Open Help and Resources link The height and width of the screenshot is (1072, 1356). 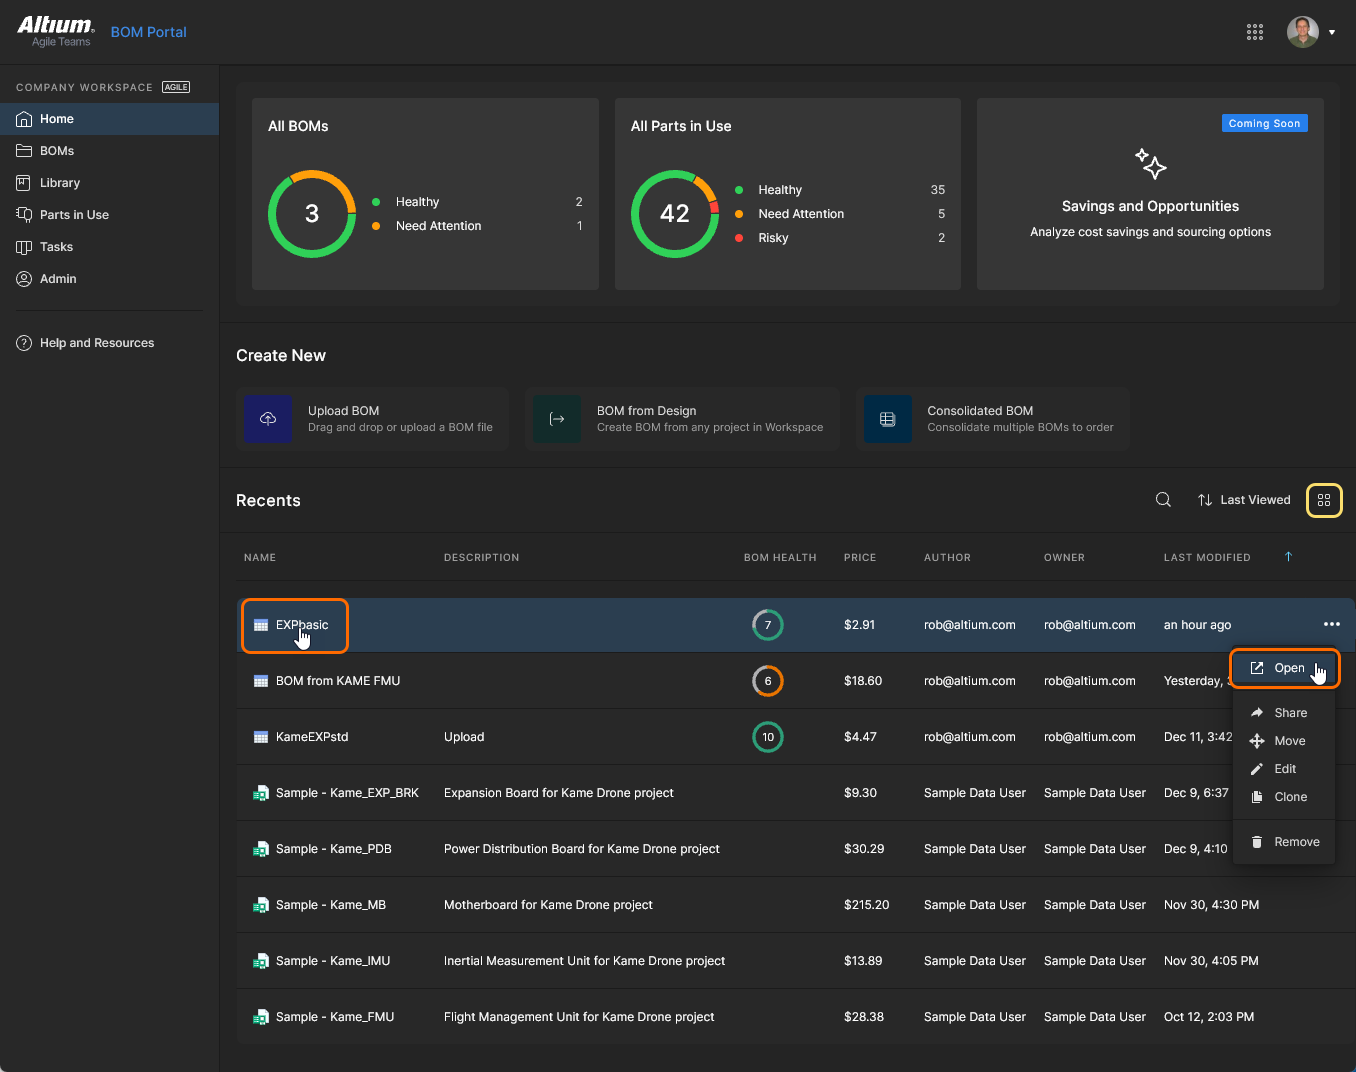97,343
